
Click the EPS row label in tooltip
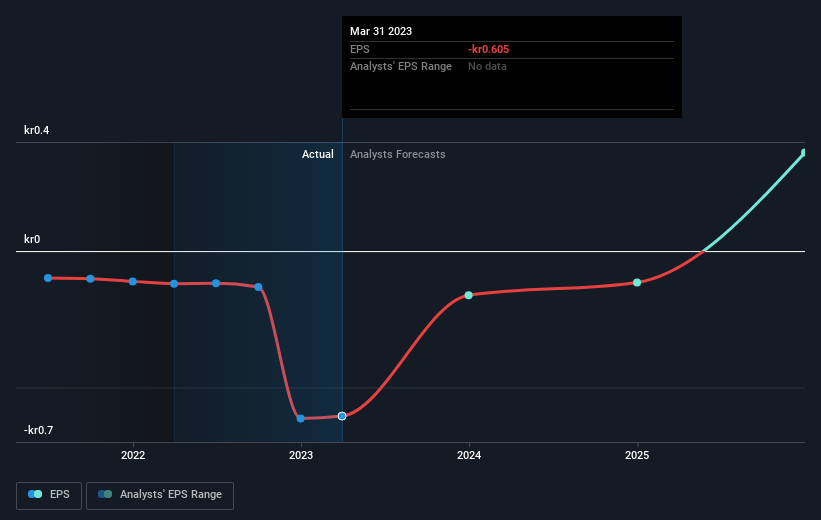(360, 49)
